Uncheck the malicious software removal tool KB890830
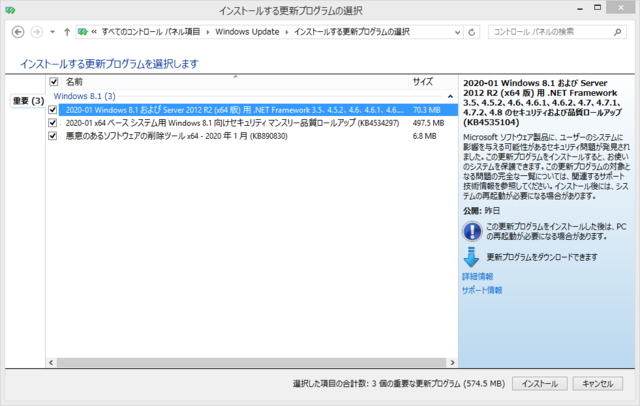640x406 pixels. (52, 136)
